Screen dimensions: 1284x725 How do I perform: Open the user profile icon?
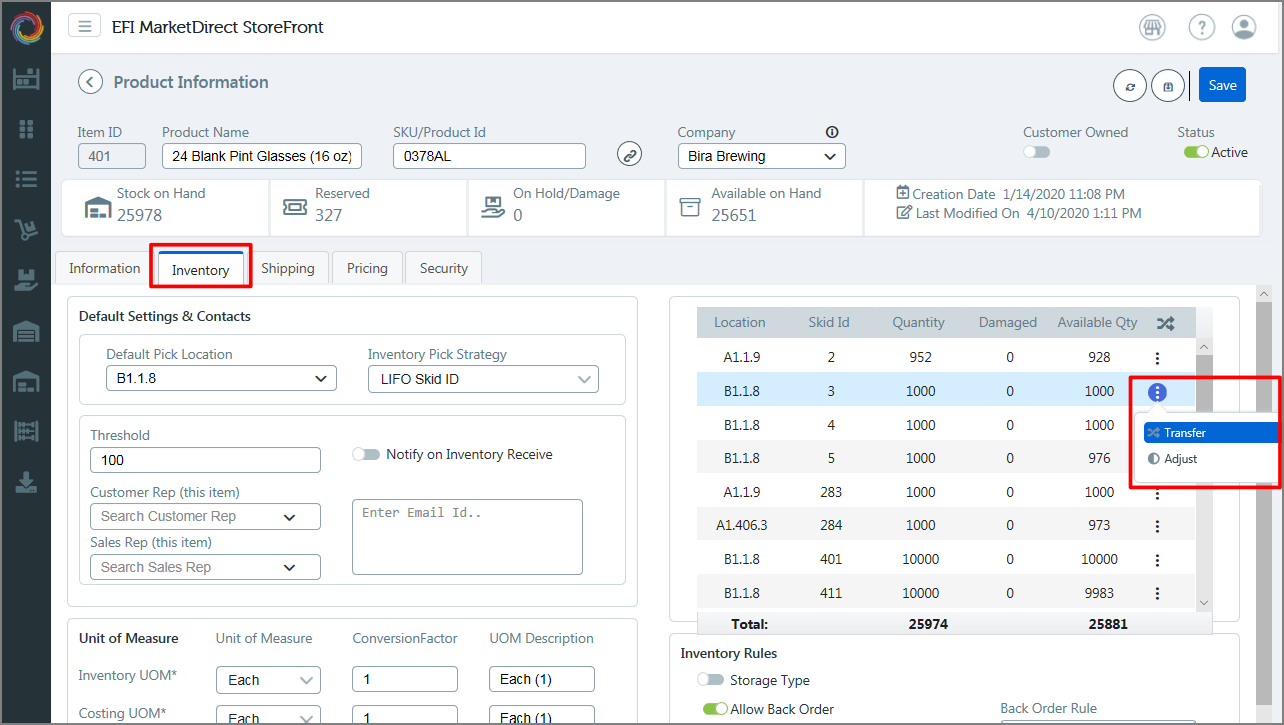[1244, 27]
